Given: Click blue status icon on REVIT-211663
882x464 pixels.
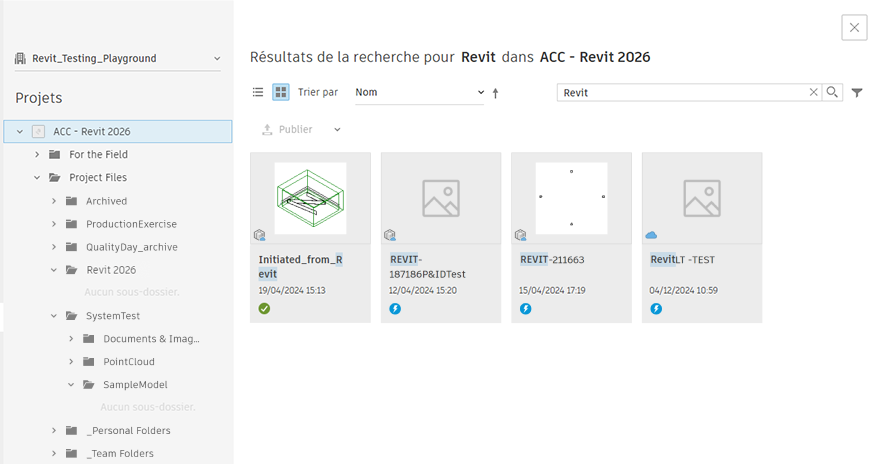Looking at the screenshot, I should tap(525, 309).
